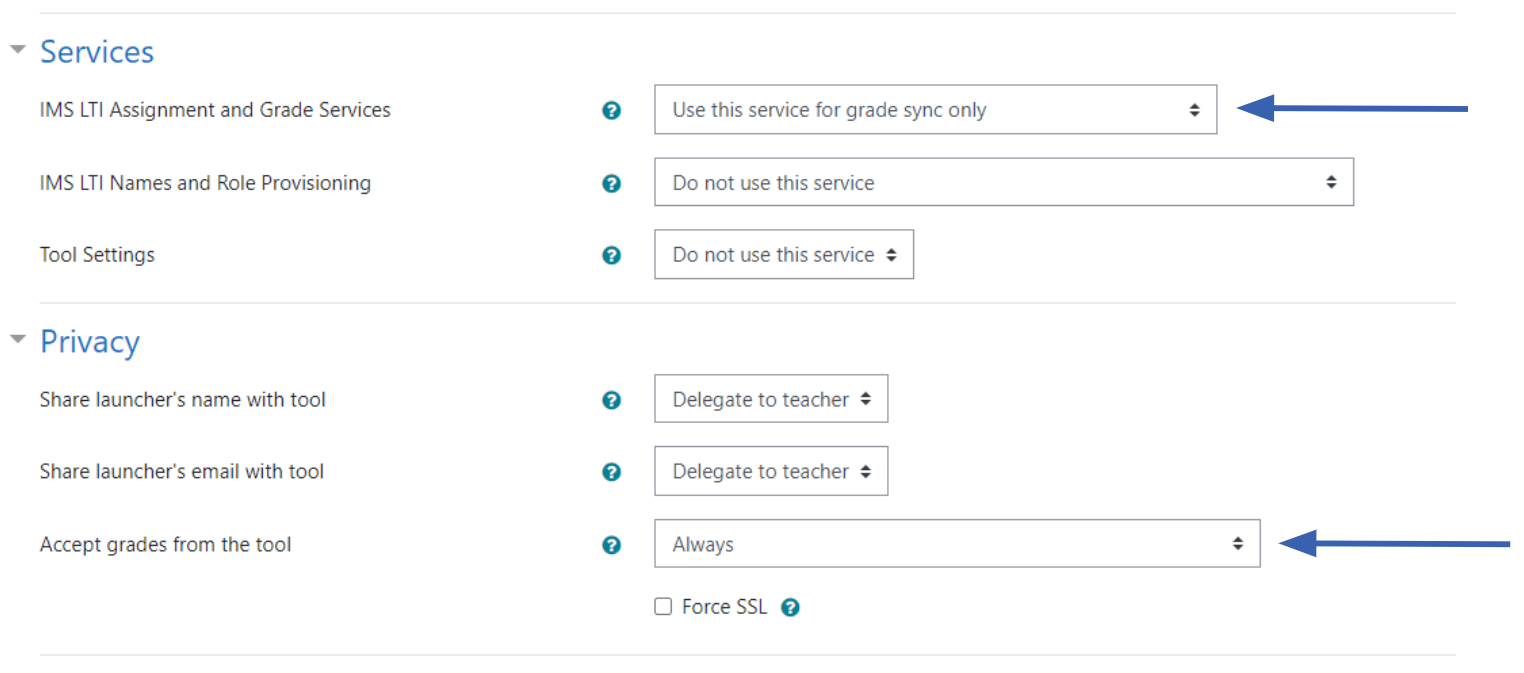1524x673 pixels.
Task: Open the Names and Role Provisioning dropdown
Action: point(1003,183)
